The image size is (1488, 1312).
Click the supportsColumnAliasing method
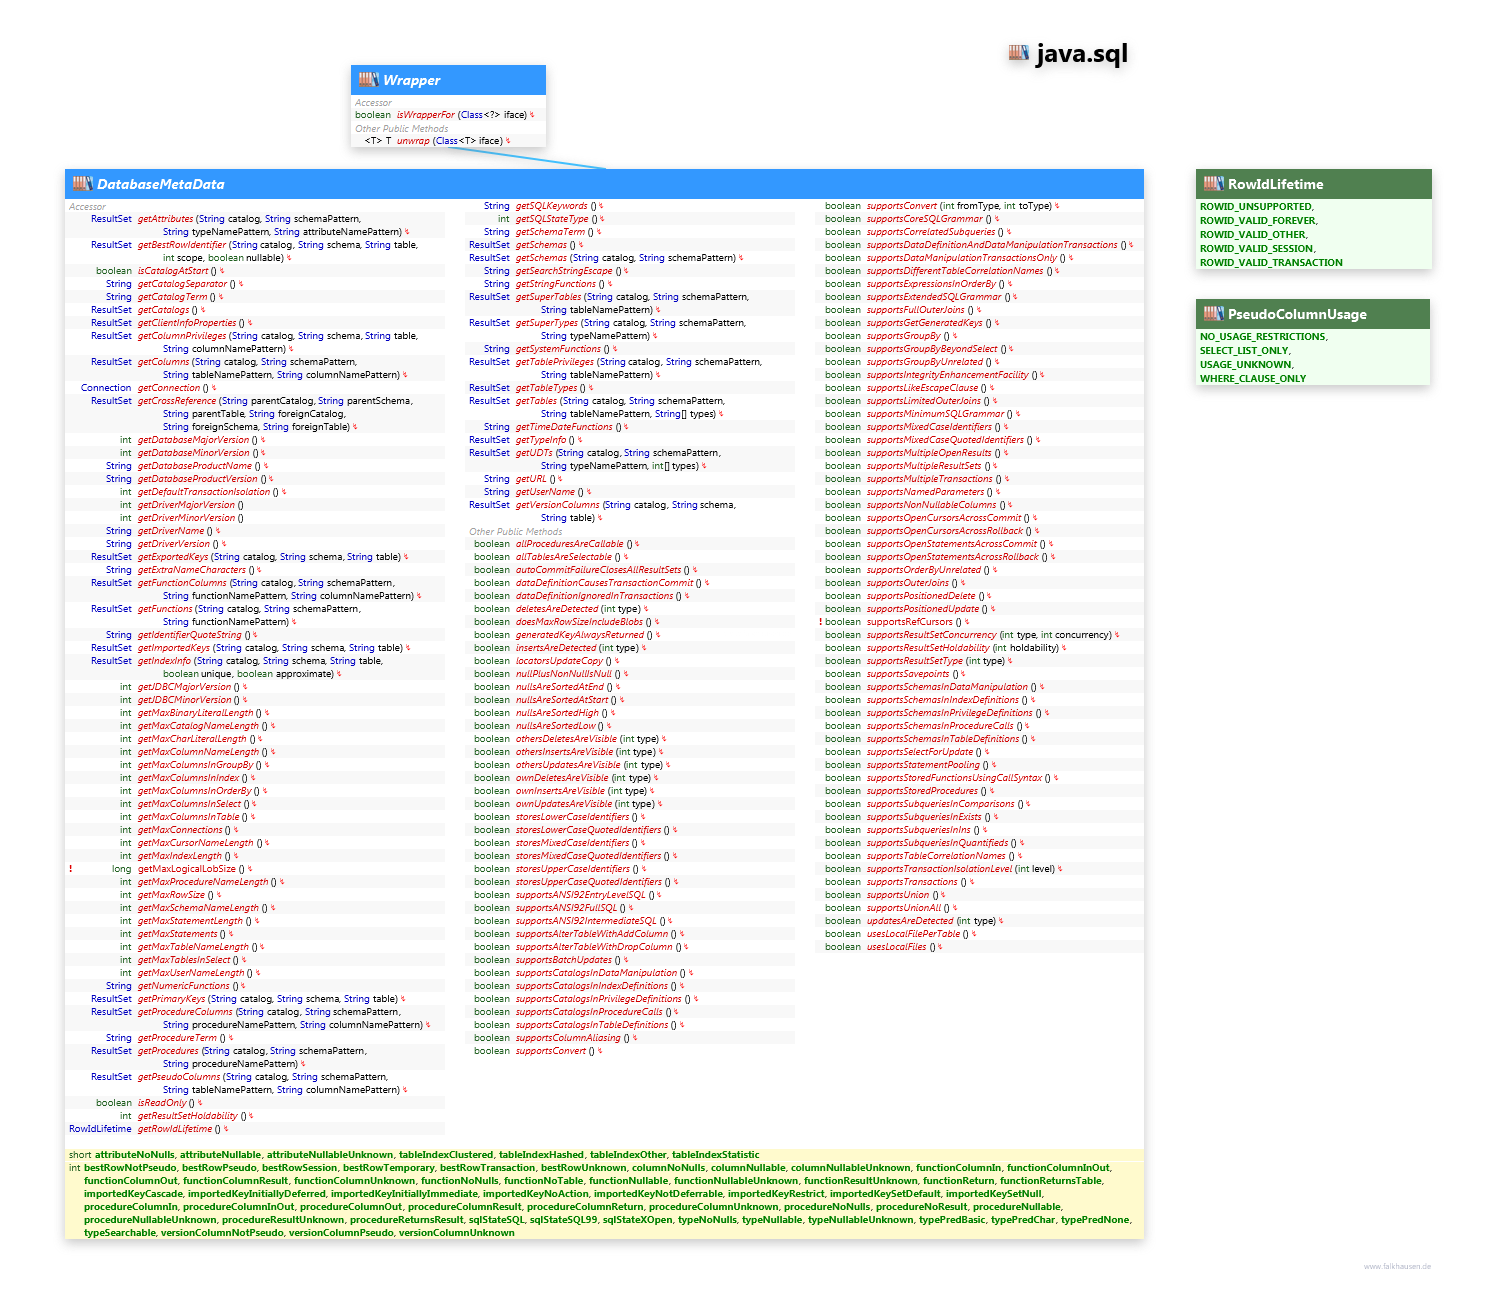coord(568,1038)
